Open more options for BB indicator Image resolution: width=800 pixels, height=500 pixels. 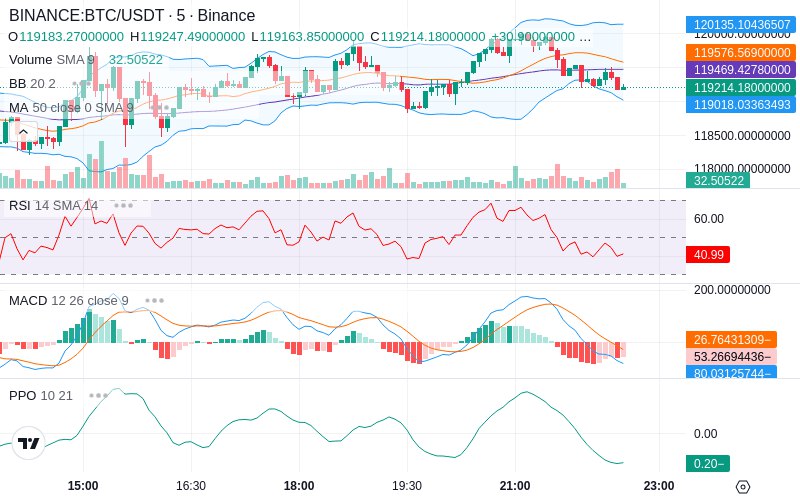click(x=81, y=83)
